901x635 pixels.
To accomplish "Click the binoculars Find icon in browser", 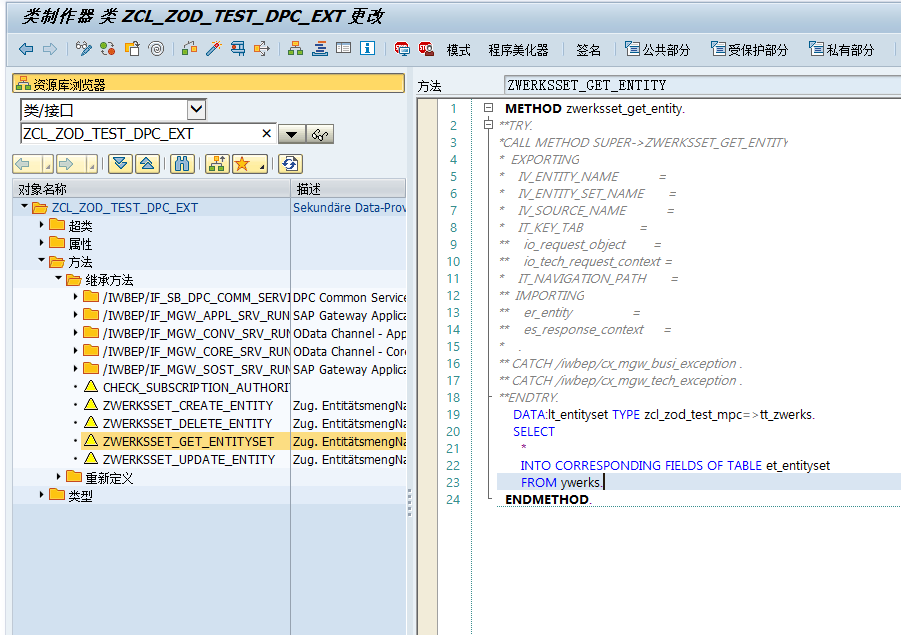I will tap(182, 164).
